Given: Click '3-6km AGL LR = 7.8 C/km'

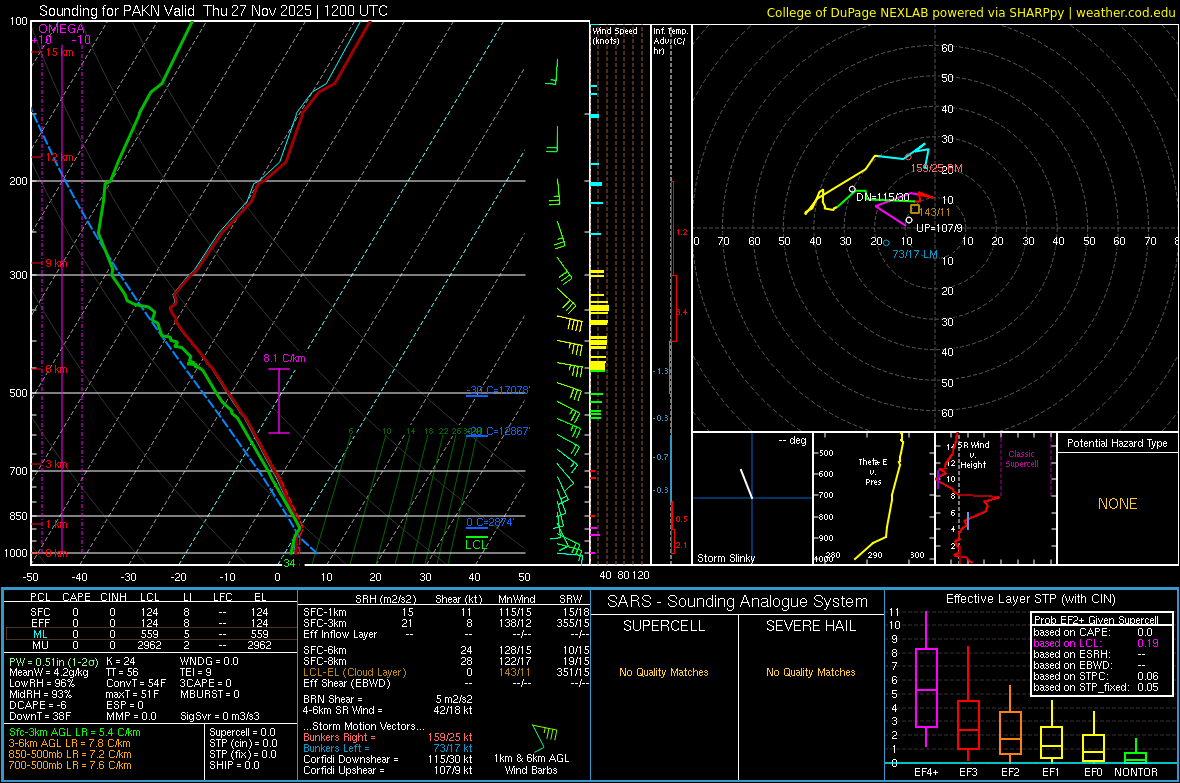Looking at the screenshot, I should coord(69,743).
